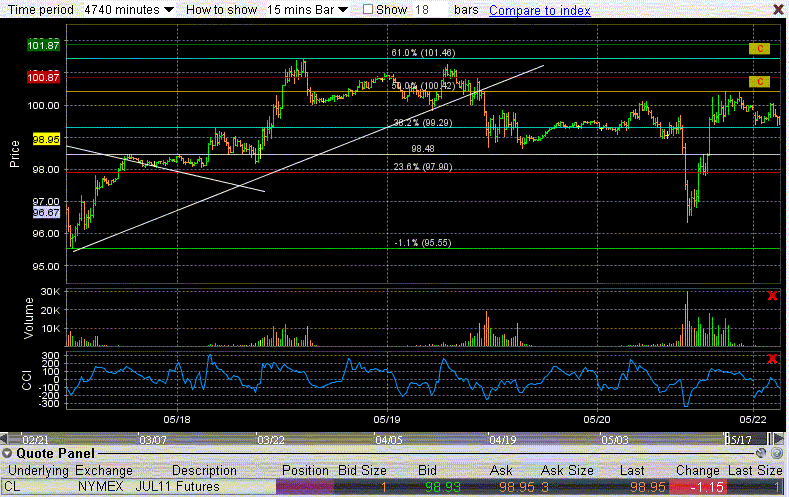Image resolution: width=789 pixels, height=497 pixels.
Task: Remove the CCI indicator with its red X
Action: (x=772, y=359)
